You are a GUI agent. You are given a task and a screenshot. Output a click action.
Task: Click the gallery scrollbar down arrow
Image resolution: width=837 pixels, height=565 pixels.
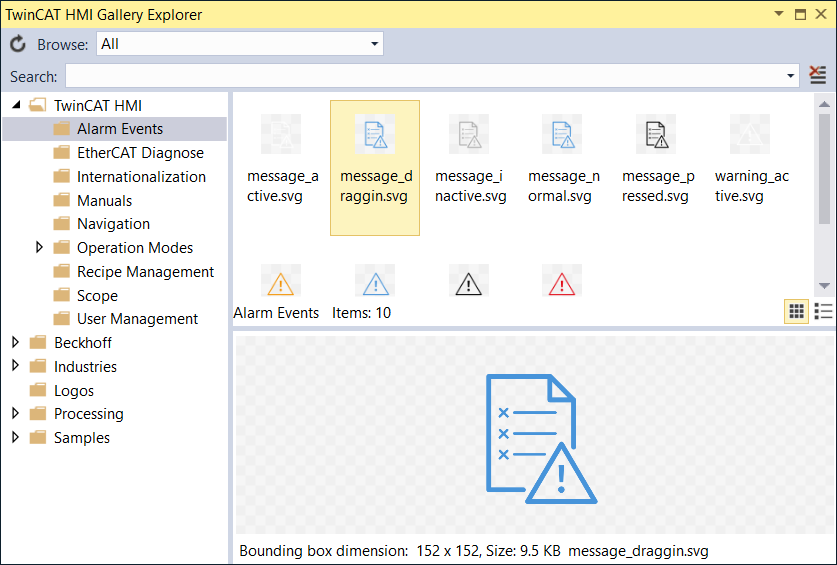pos(824,286)
